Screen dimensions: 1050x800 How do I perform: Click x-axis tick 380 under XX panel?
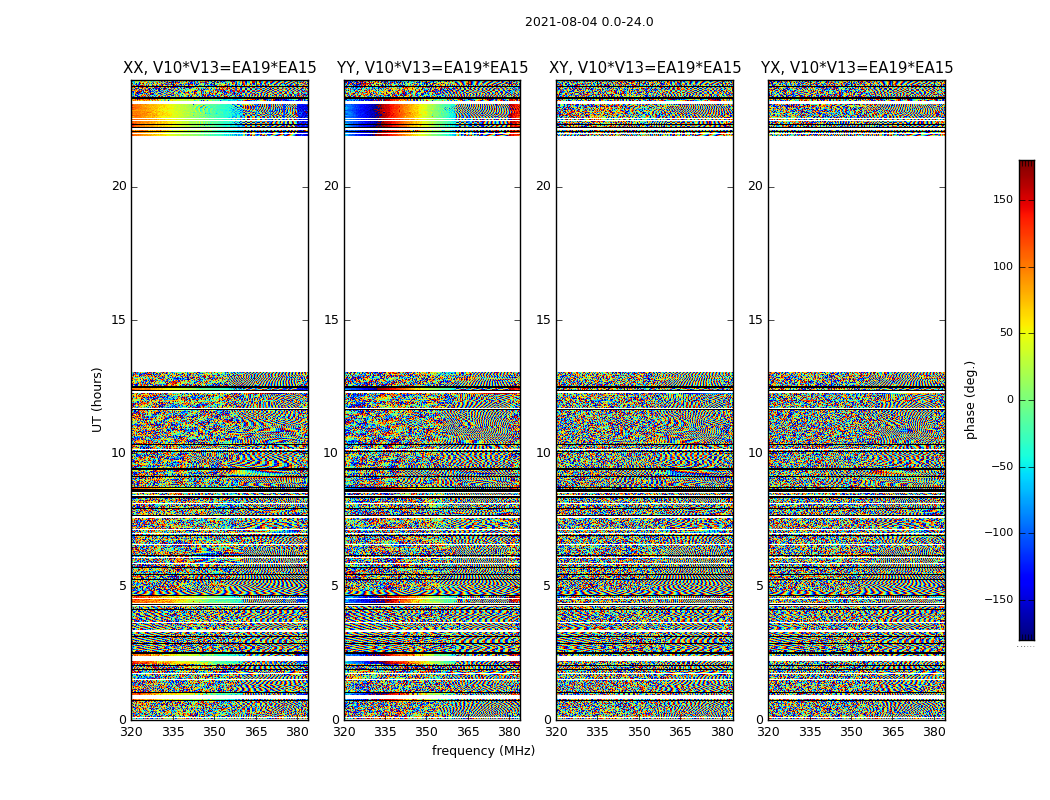[297, 732]
